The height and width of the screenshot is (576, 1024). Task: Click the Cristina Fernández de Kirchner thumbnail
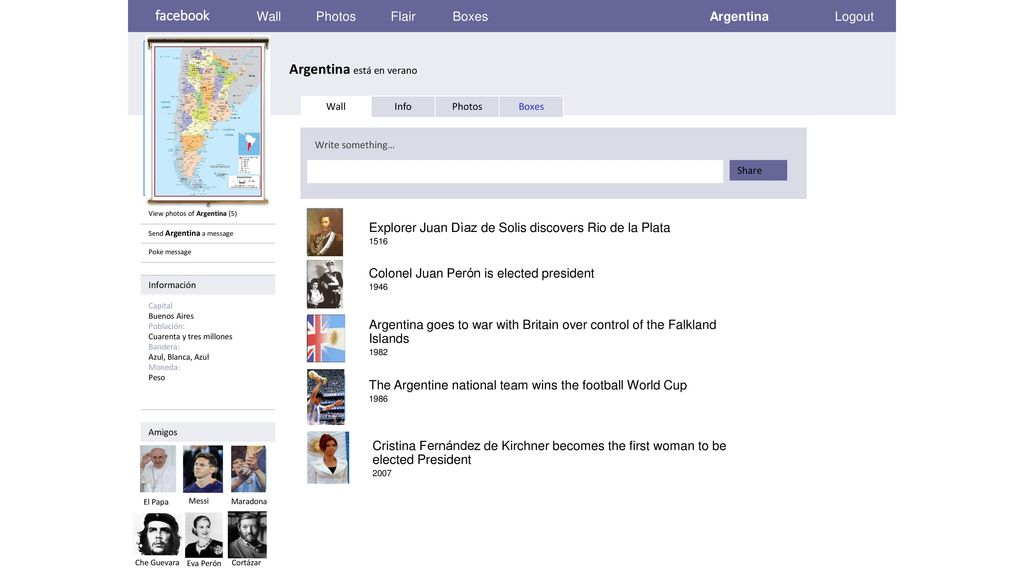point(328,457)
